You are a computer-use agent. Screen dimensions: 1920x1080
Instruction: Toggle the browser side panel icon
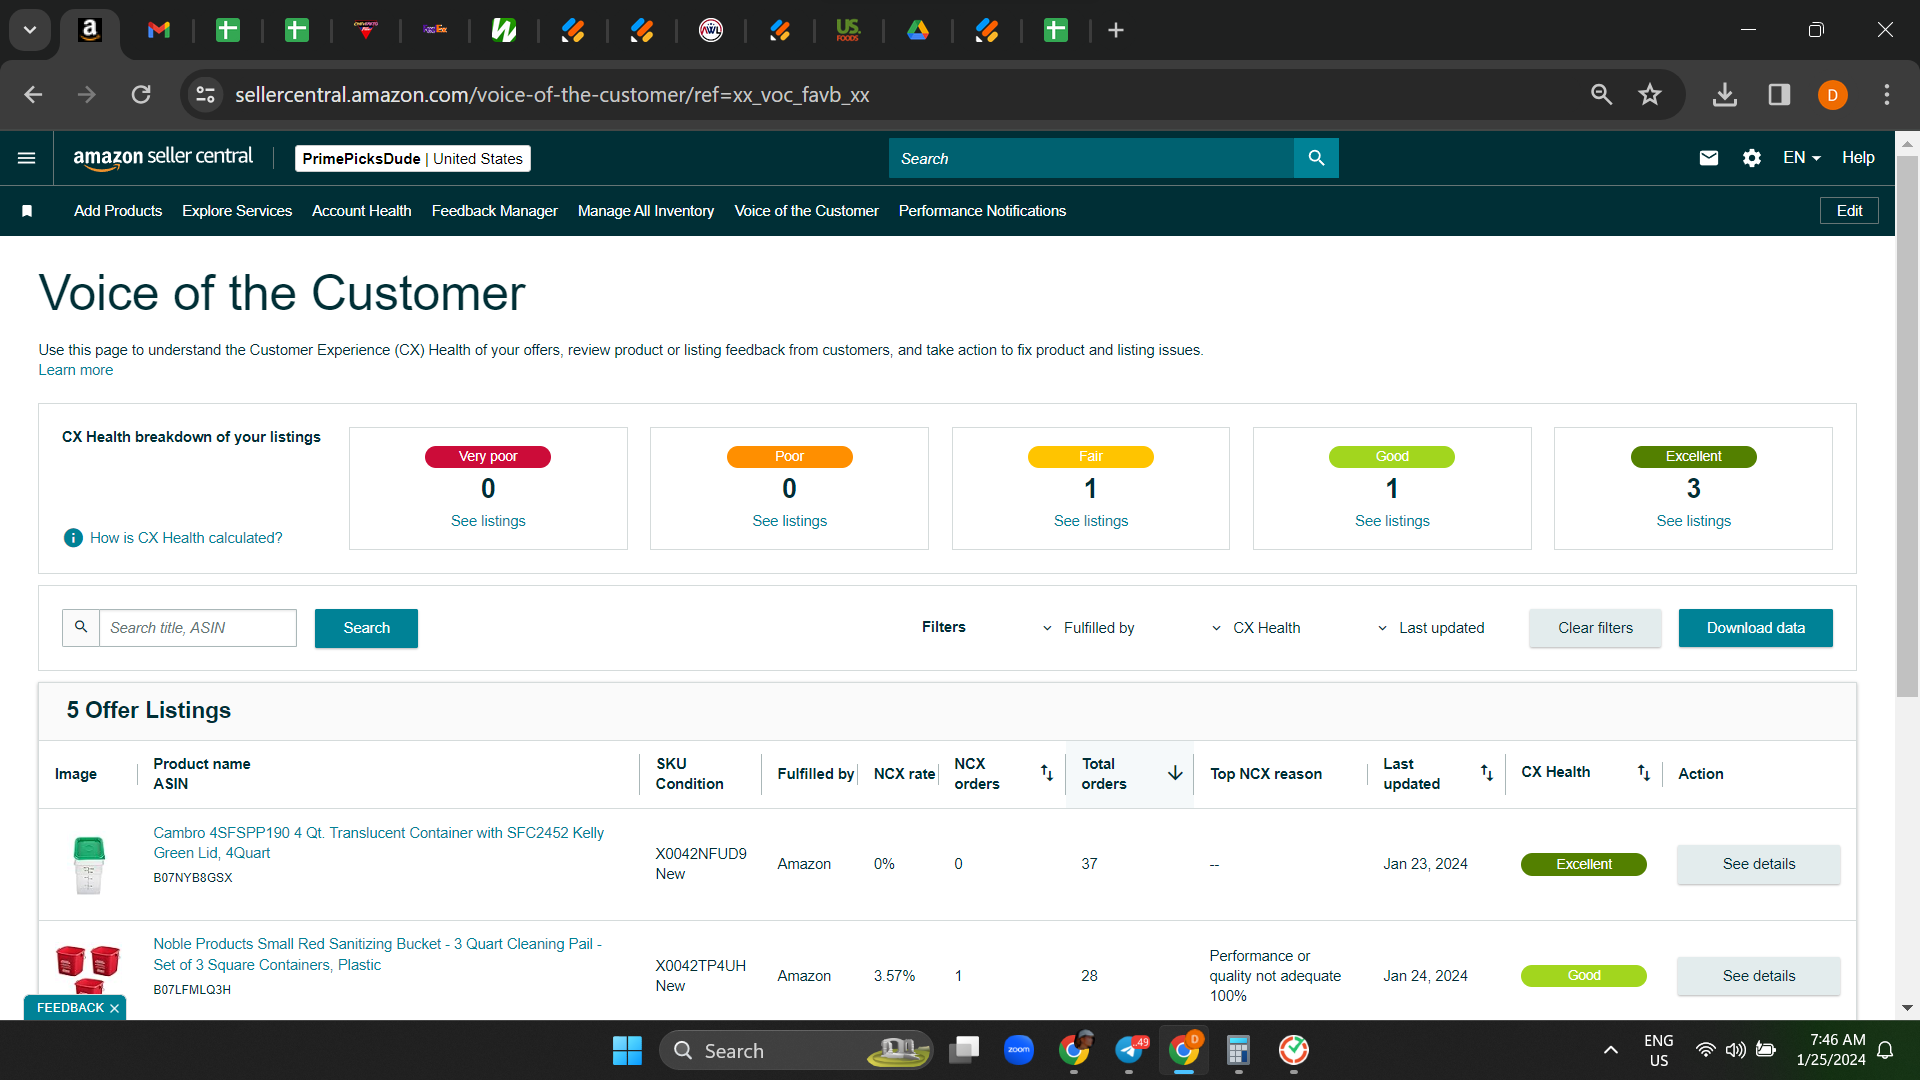click(1779, 95)
